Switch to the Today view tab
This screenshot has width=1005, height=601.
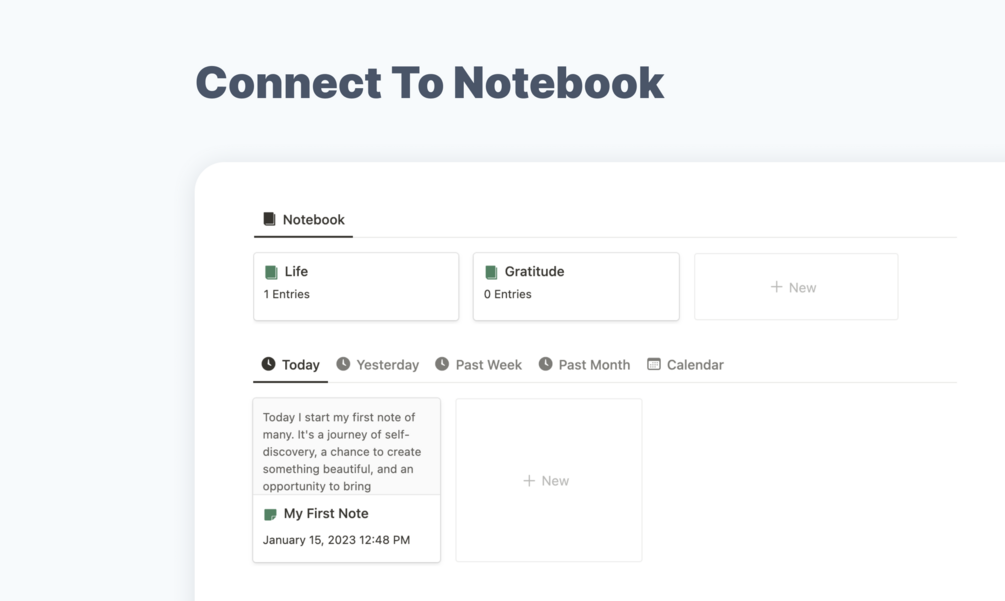click(300, 365)
